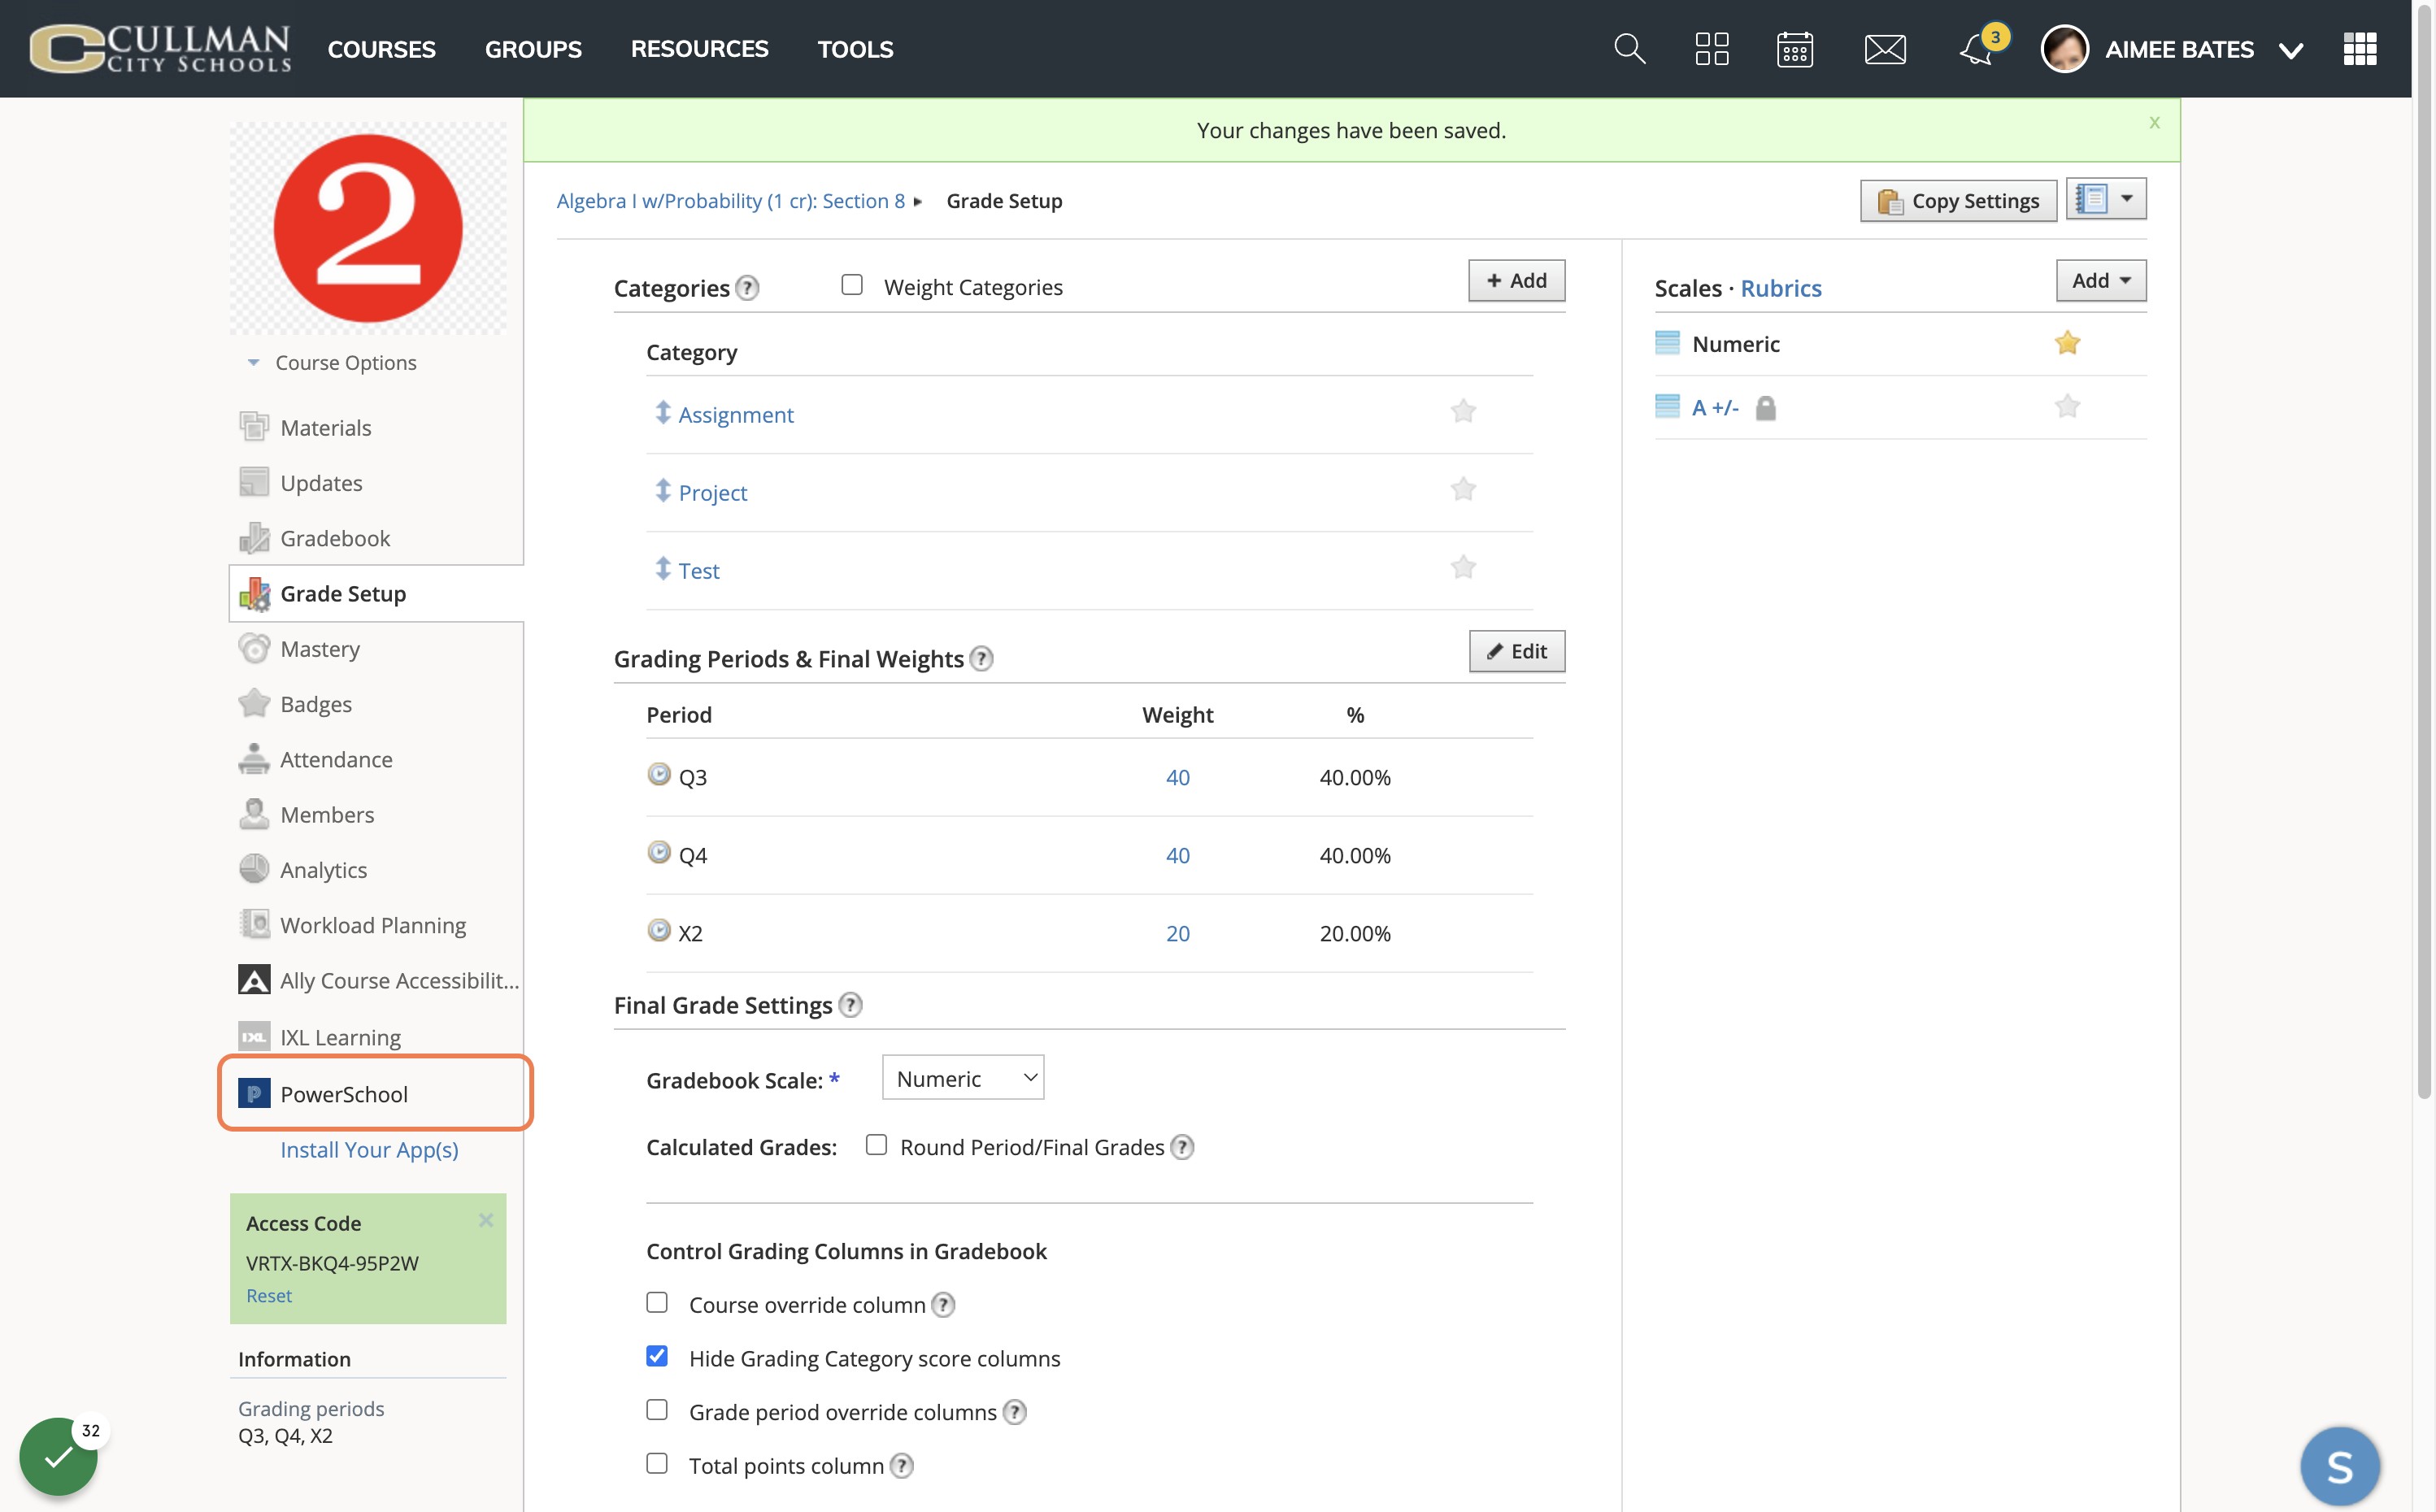Click the lock icon beside A +/-
2436x1512 pixels.
[1765, 408]
